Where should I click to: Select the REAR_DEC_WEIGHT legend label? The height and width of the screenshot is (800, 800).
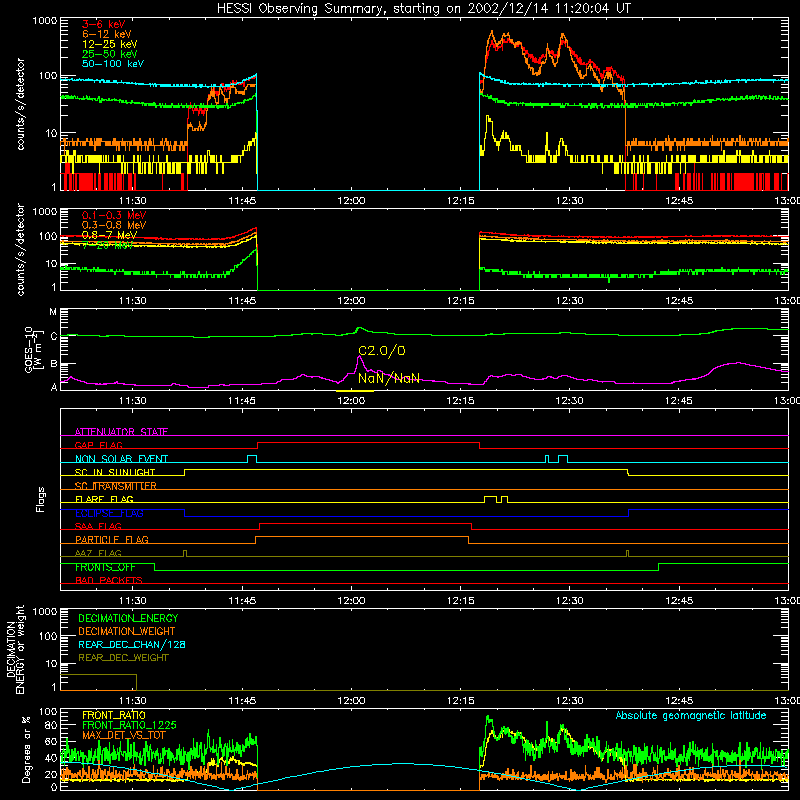tap(123, 658)
